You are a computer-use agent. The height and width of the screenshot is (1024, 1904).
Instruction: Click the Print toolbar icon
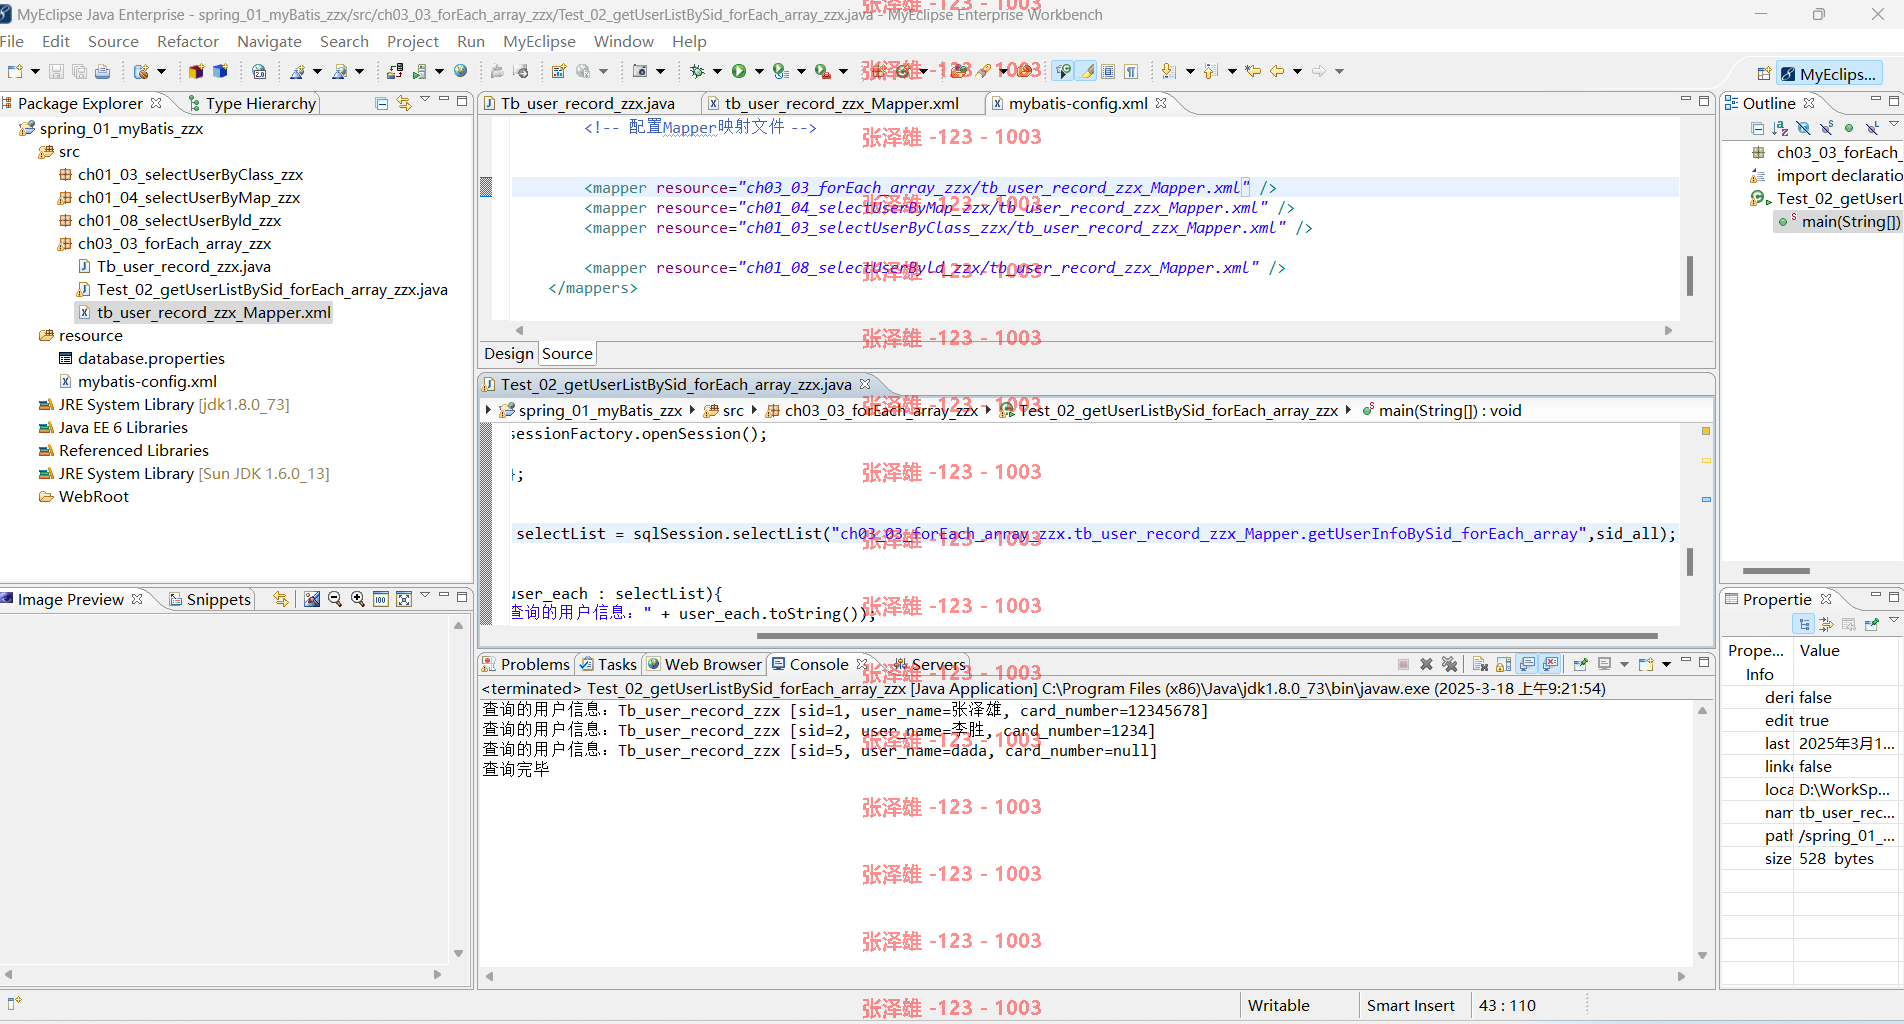tap(102, 71)
